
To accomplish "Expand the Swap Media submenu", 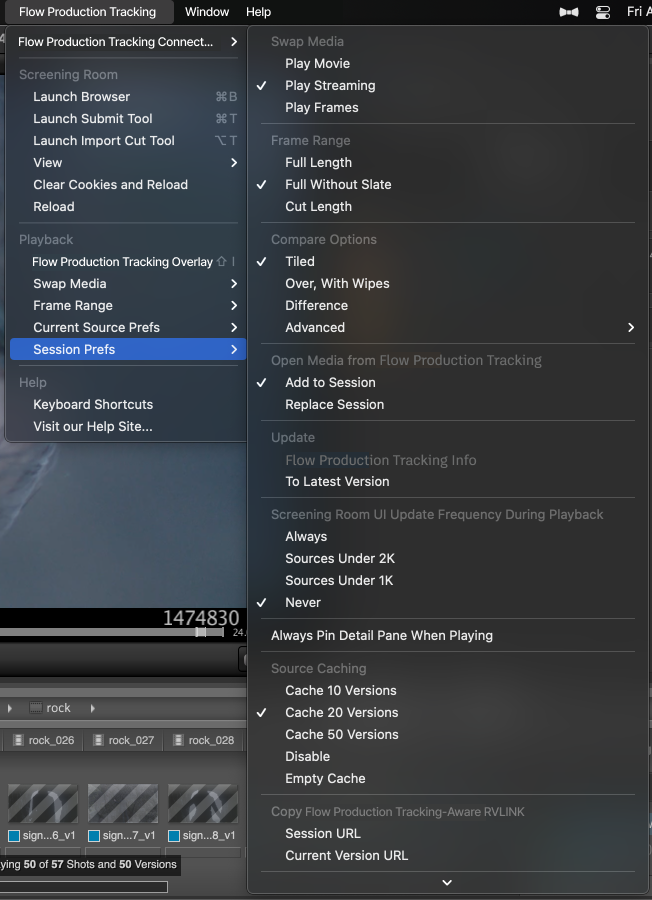I will 127,284.
